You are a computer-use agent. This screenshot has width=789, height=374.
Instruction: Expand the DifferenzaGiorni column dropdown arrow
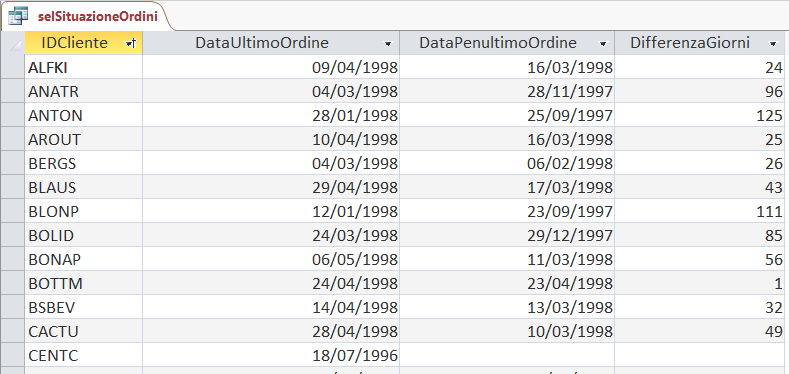click(x=773, y=44)
